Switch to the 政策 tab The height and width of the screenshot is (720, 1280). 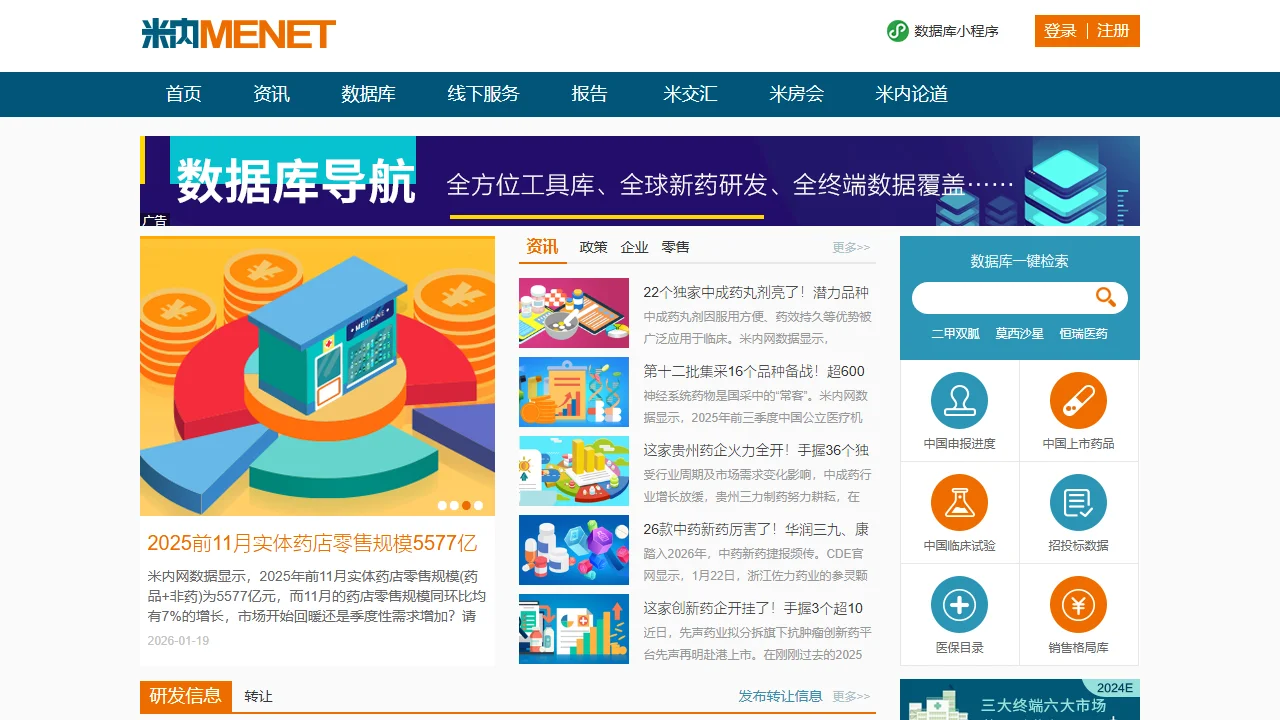[593, 247]
